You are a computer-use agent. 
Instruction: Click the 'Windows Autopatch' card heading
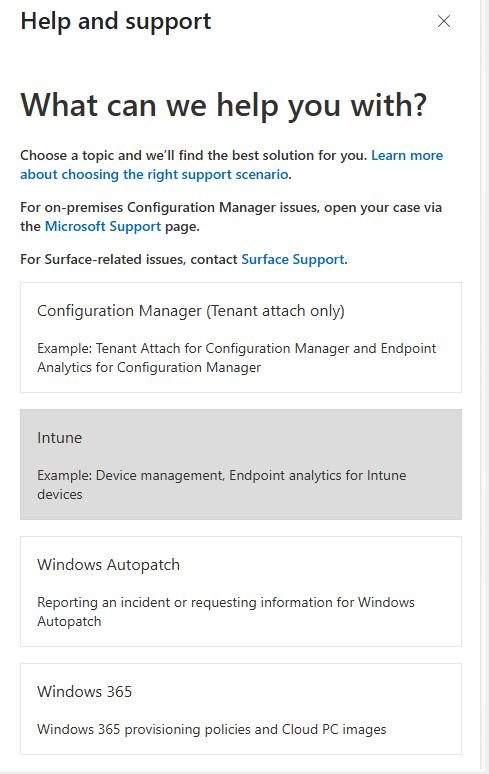(x=109, y=565)
